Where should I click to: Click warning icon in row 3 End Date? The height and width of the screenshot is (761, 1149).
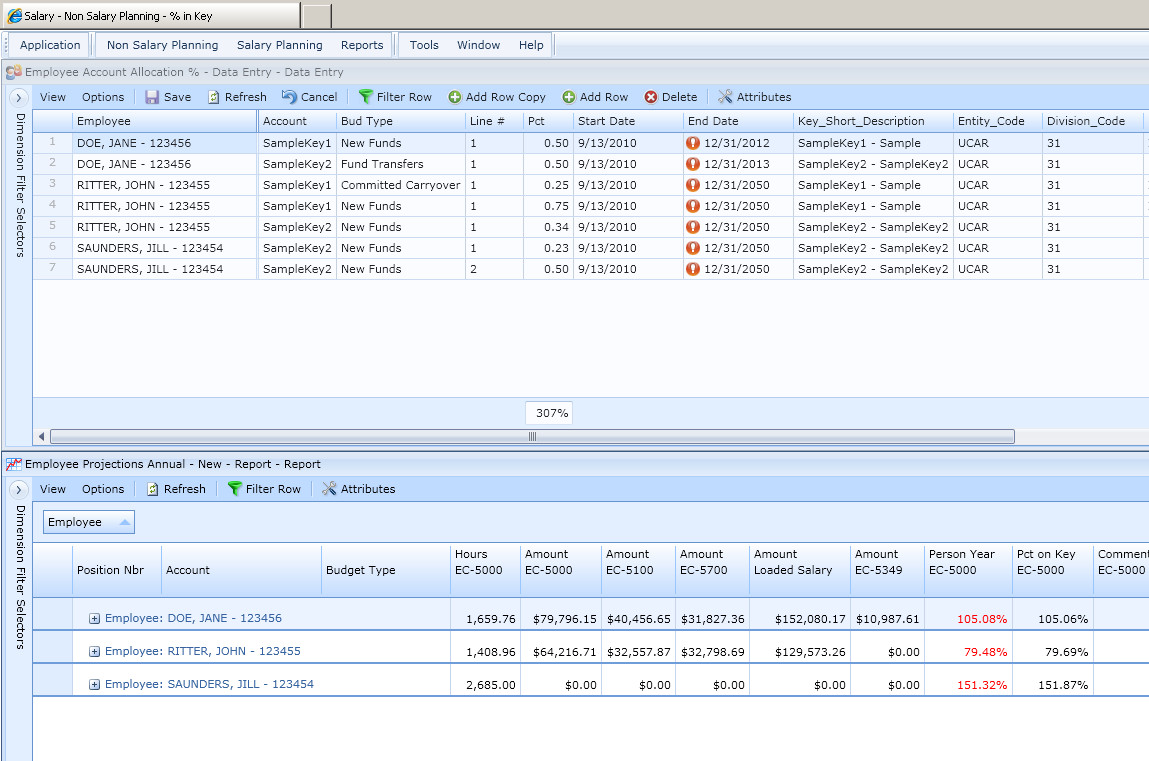692,185
